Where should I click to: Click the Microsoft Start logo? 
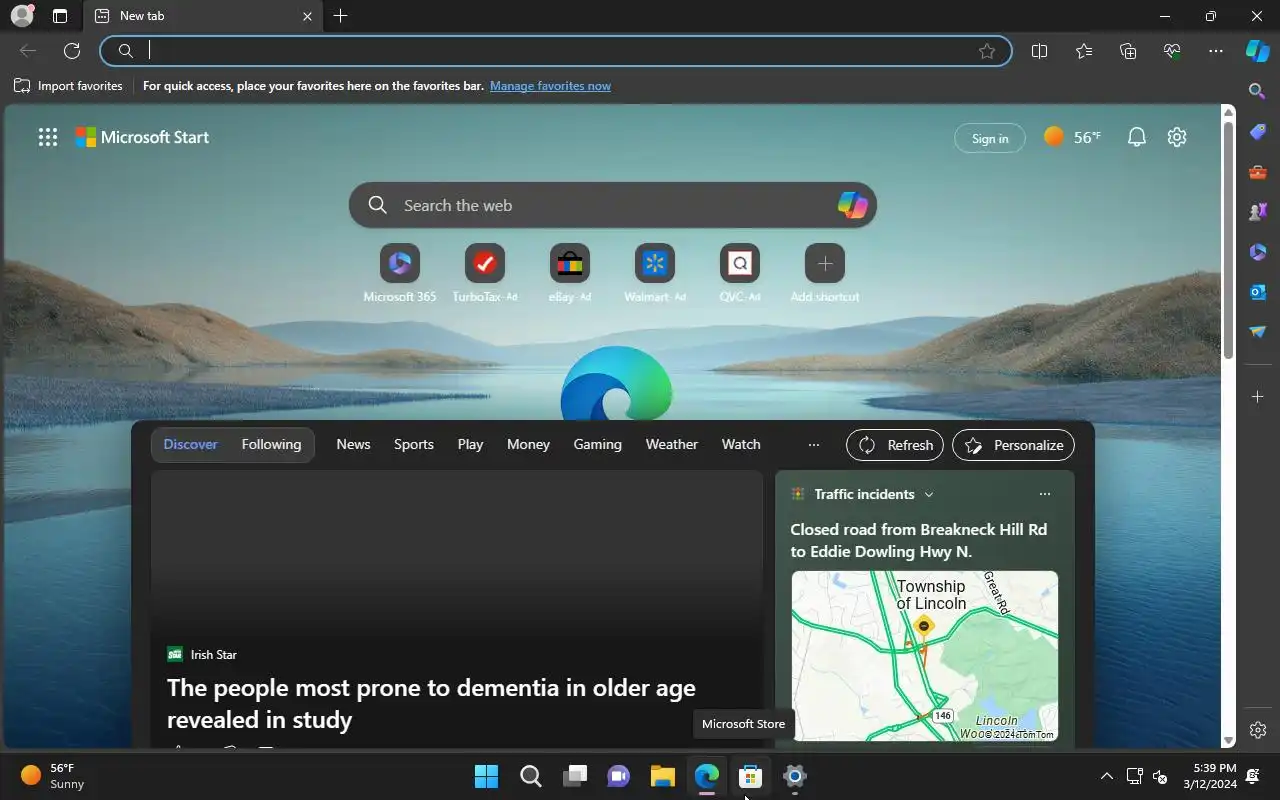click(142, 138)
